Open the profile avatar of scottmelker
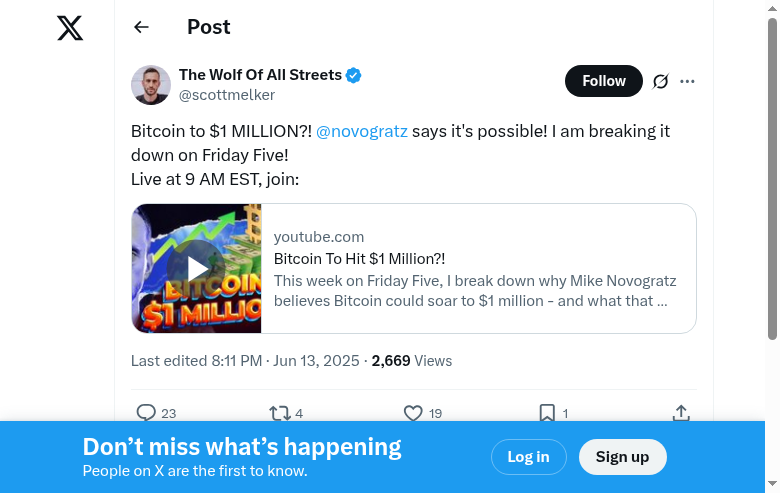Viewport: 780px width, 493px height. click(151, 85)
